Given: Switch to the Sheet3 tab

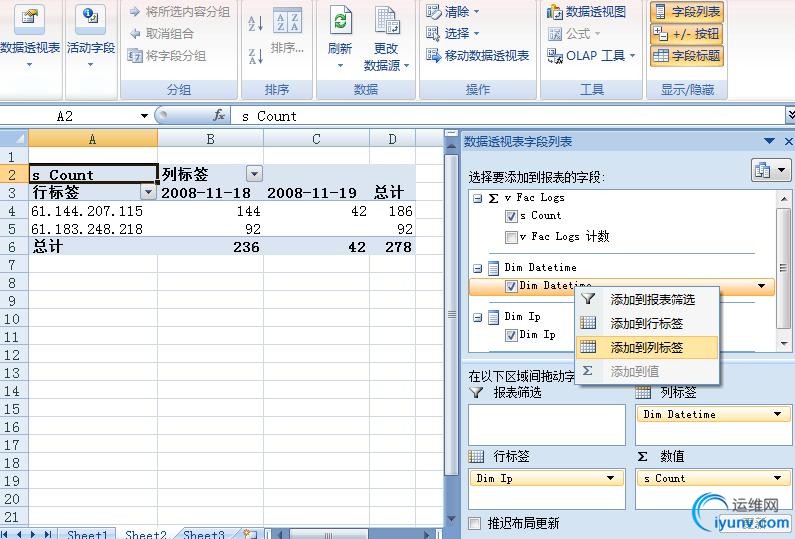Looking at the screenshot, I should [x=203, y=534].
